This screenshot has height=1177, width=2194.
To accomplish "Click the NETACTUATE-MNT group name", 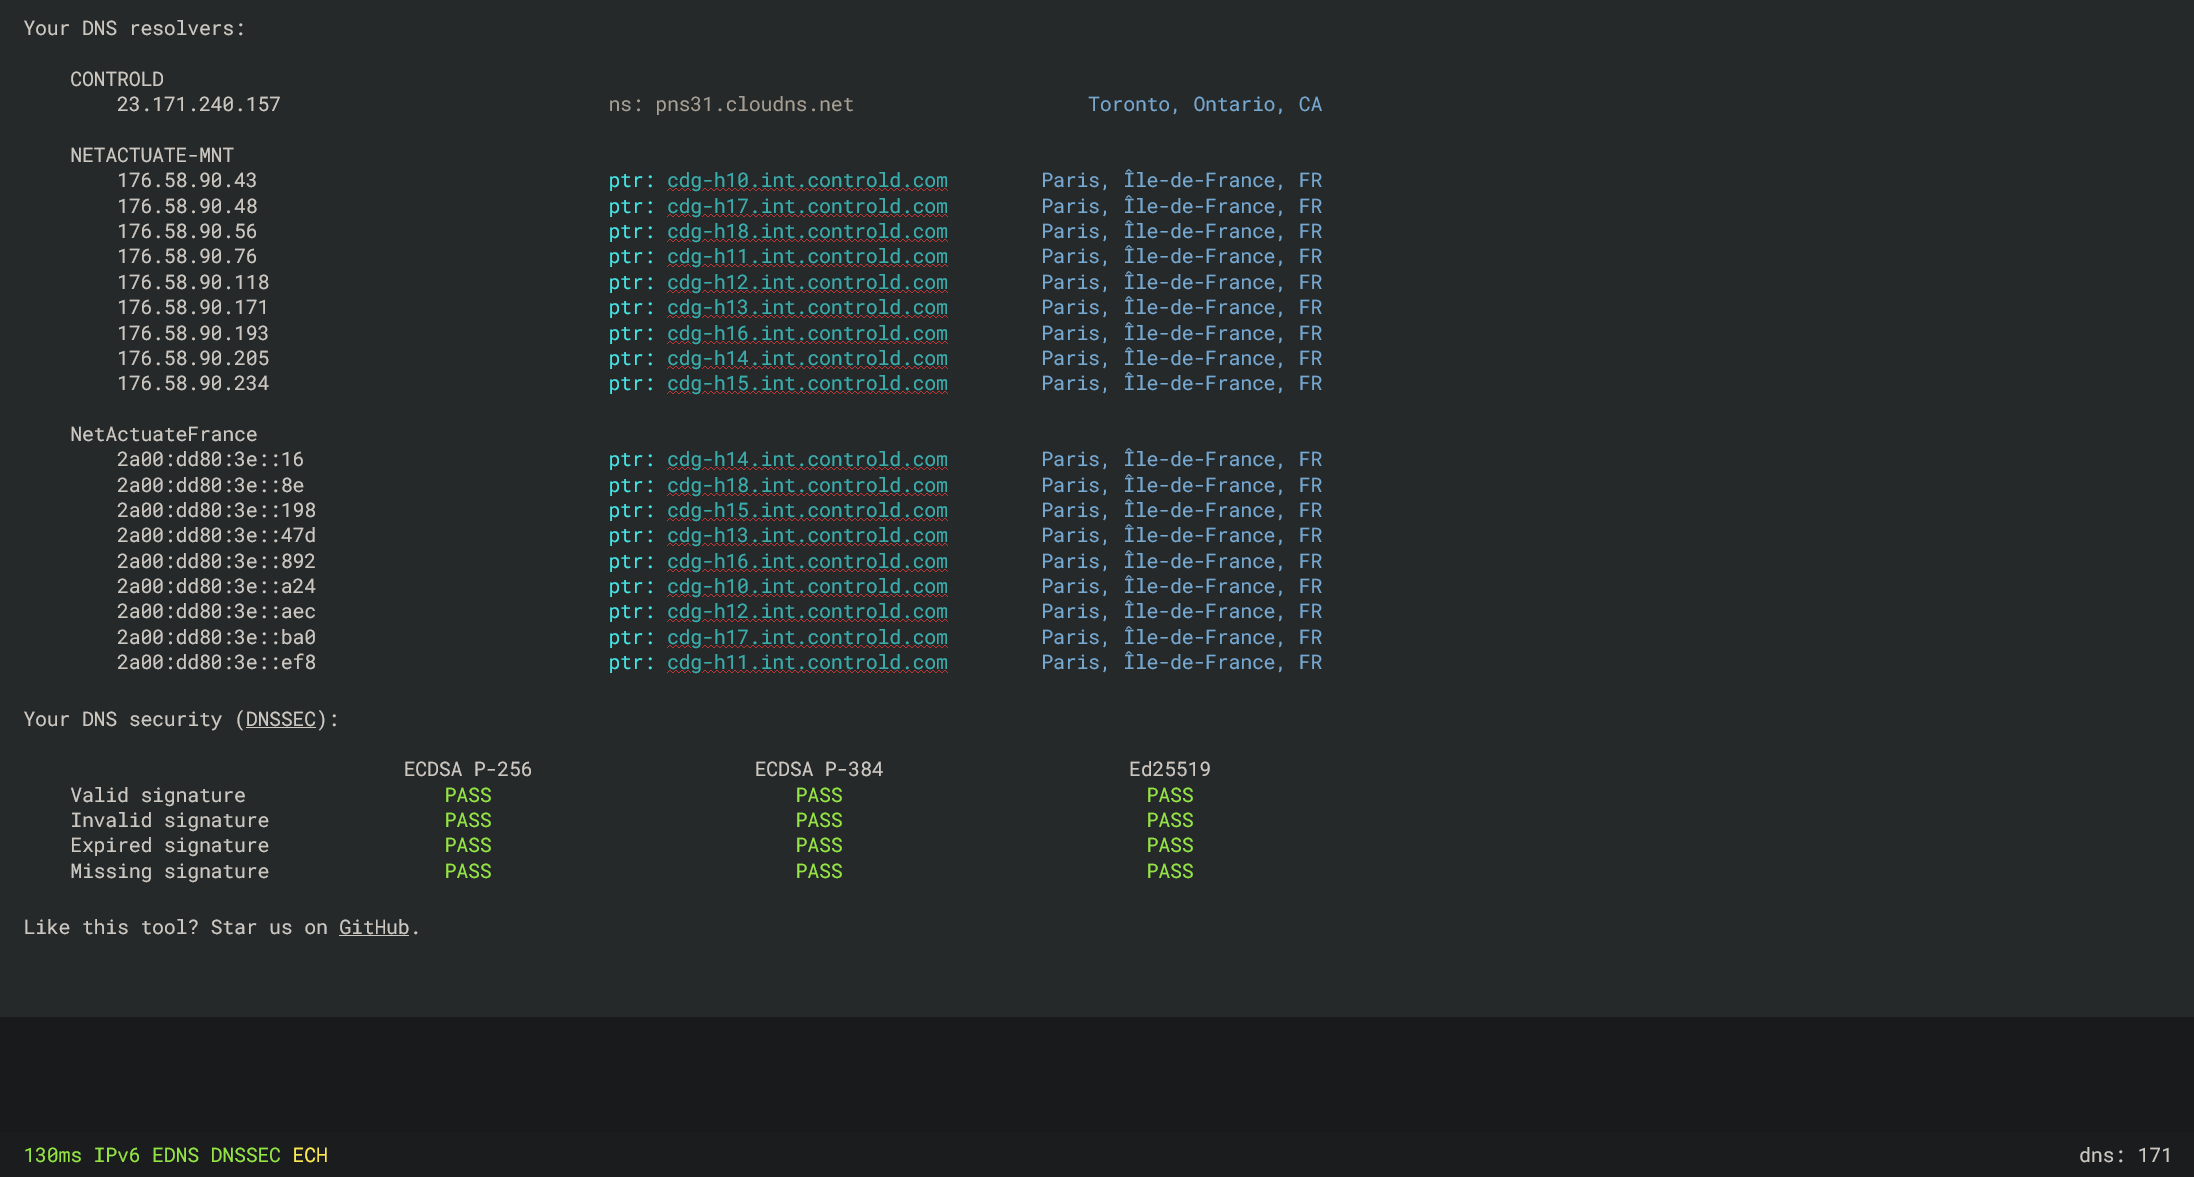I will pos(152,155).
